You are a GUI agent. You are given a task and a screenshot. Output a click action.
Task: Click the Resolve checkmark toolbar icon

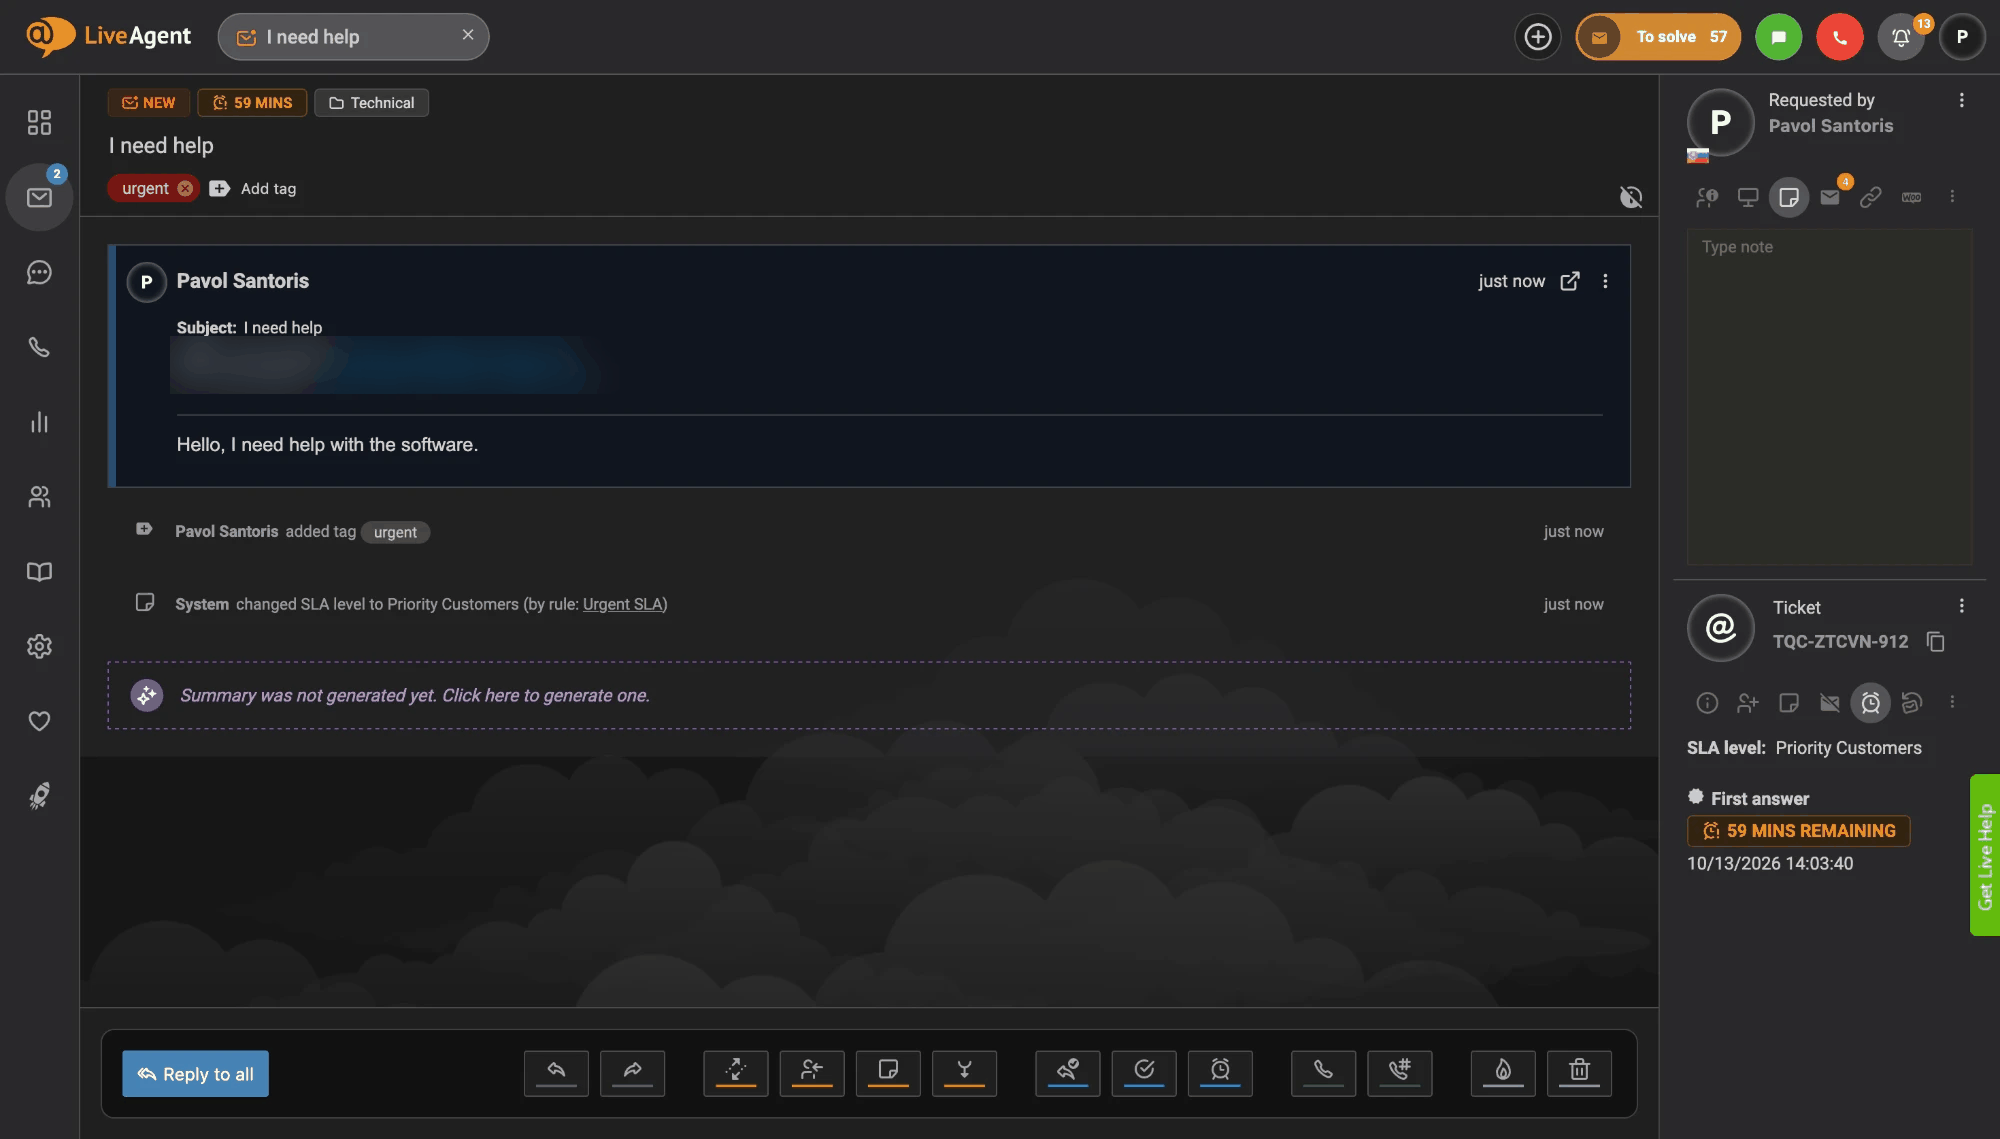click(1143, 1073)
